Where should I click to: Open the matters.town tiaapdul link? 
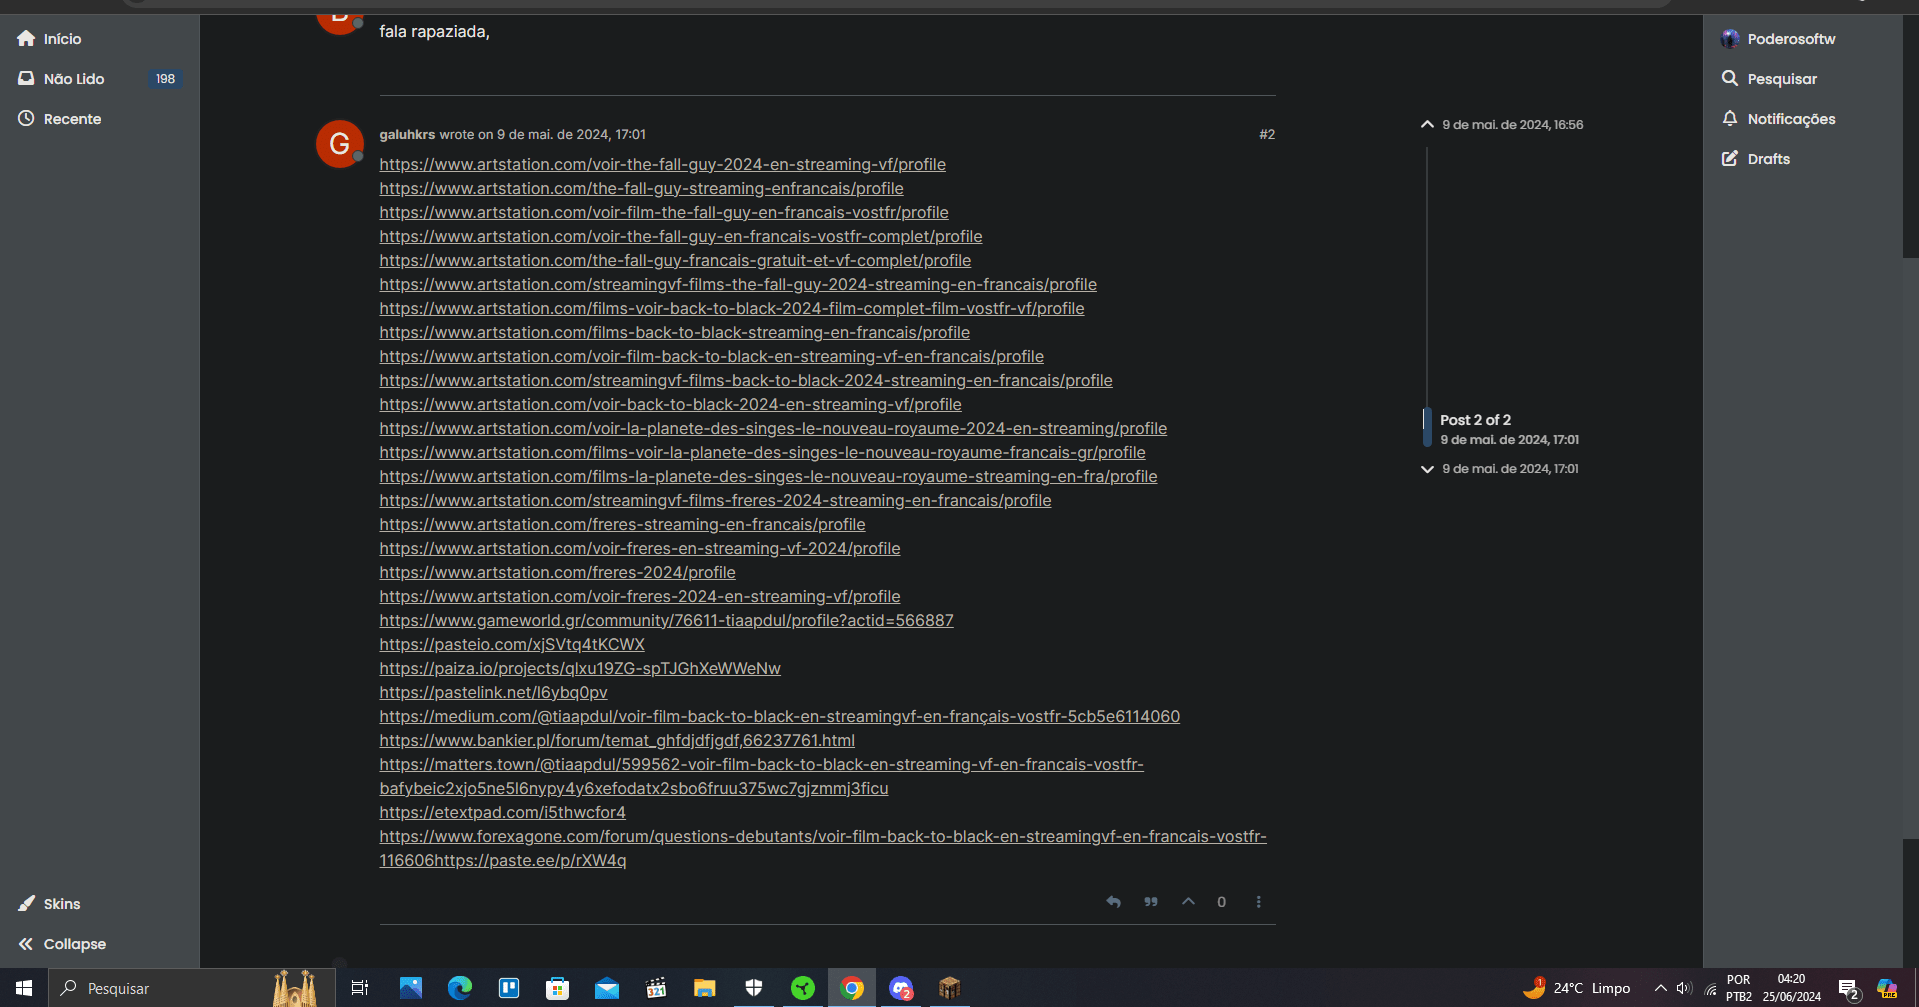[x=761, y=765]
